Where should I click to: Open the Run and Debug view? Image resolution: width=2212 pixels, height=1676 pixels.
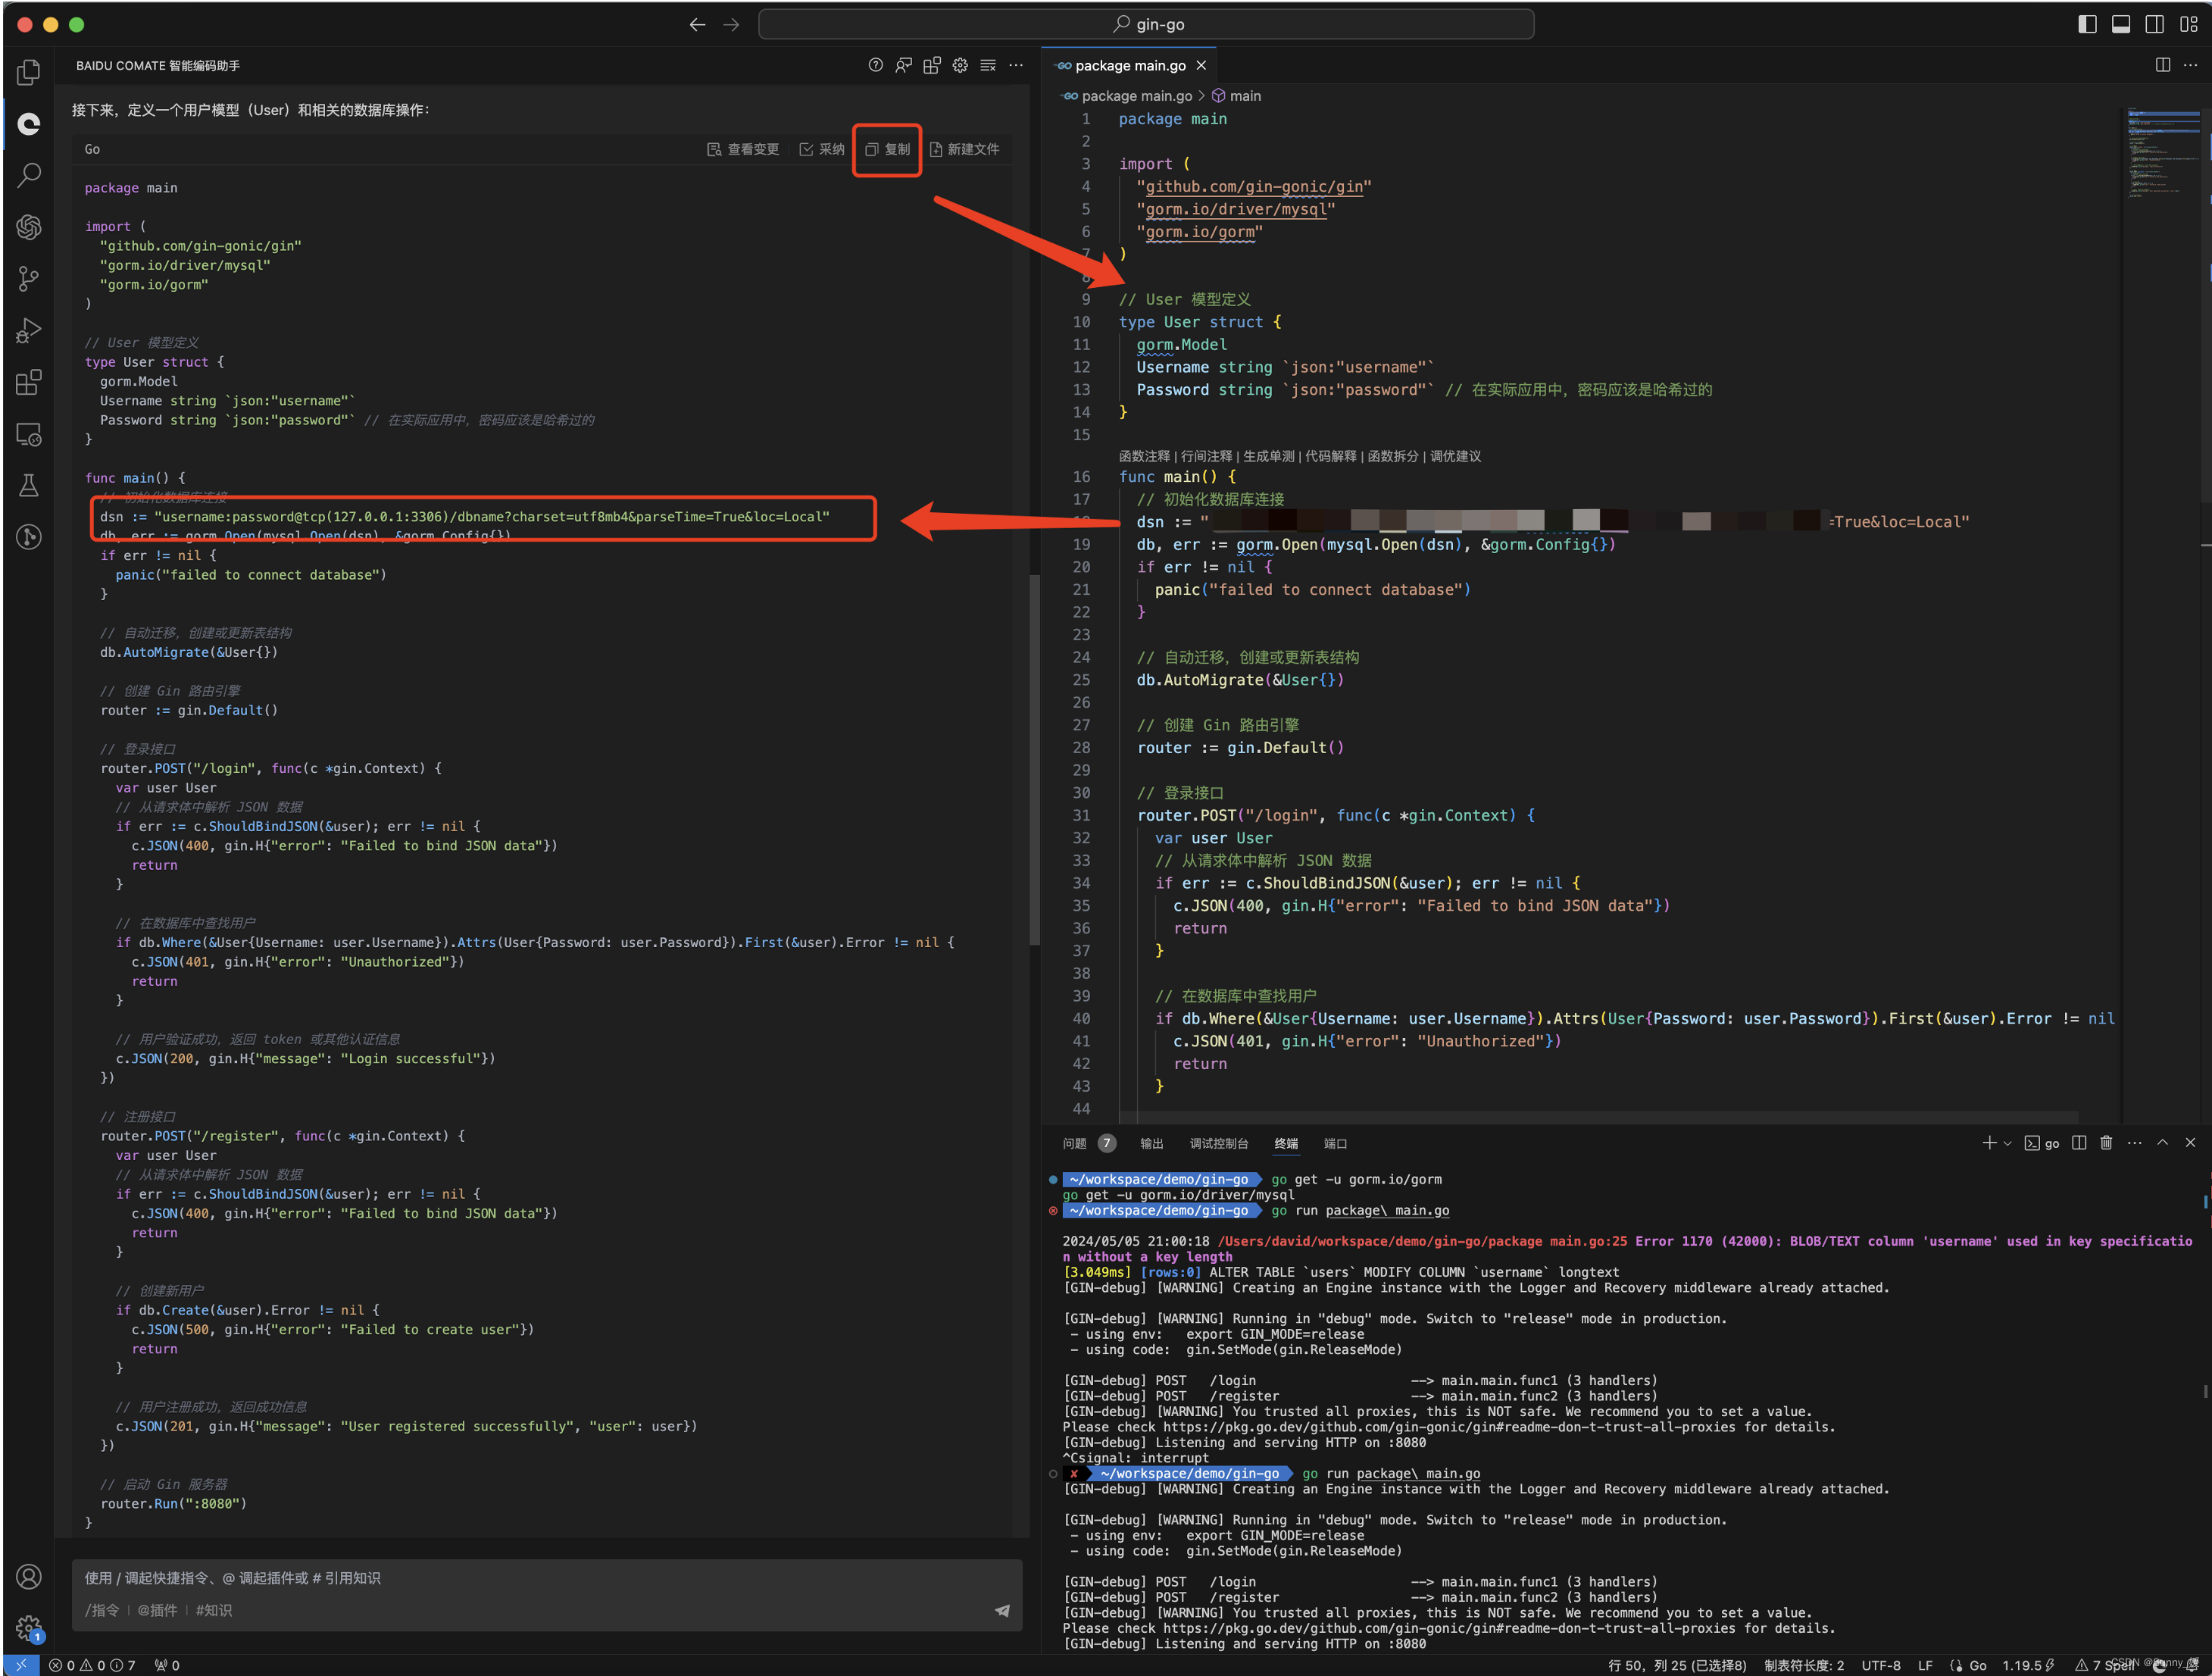coord(29,330)
